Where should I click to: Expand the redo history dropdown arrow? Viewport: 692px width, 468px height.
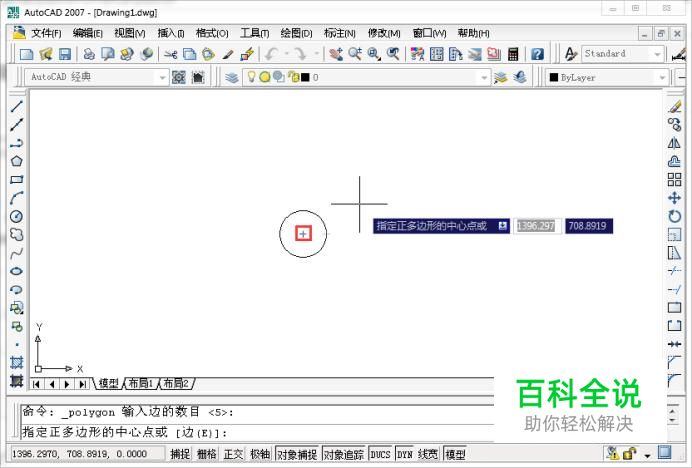(x=316, y=54)
